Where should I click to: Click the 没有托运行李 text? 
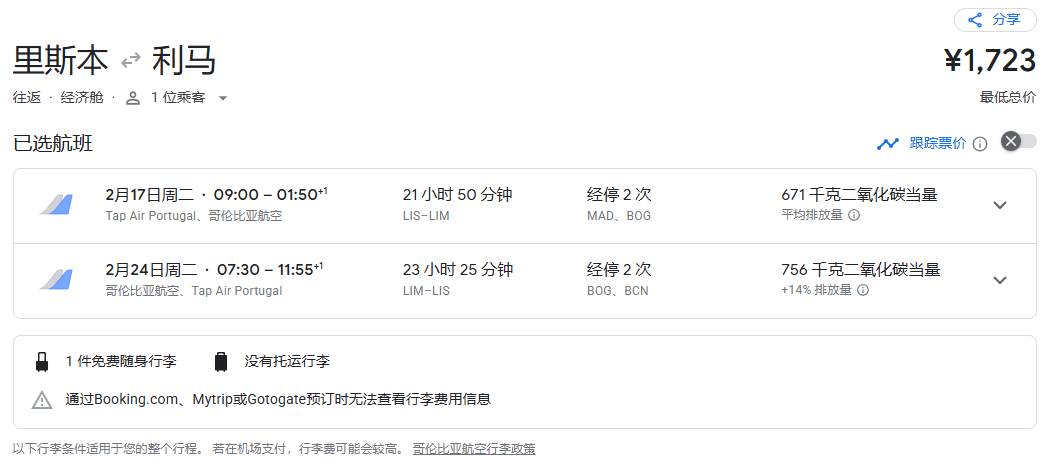pyautogui.click(x=288, y=362)
